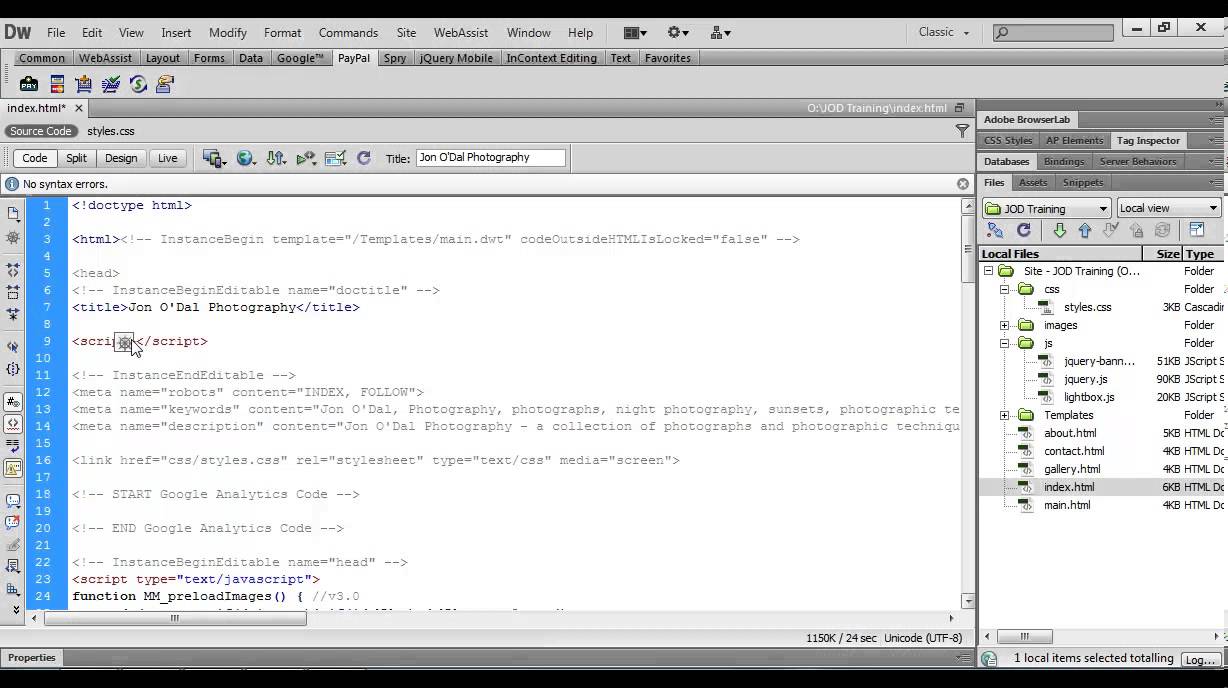Open the Server Behaviors tab
Viewport: 1228px width, 688px height.
[1138, 161]
